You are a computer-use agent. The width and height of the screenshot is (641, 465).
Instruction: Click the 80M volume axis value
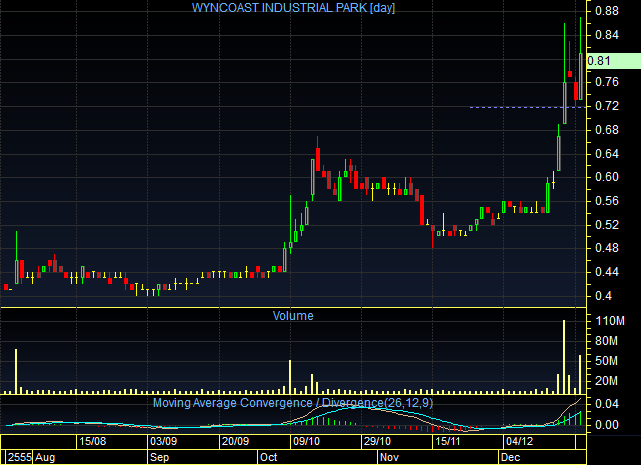point(607,341)
